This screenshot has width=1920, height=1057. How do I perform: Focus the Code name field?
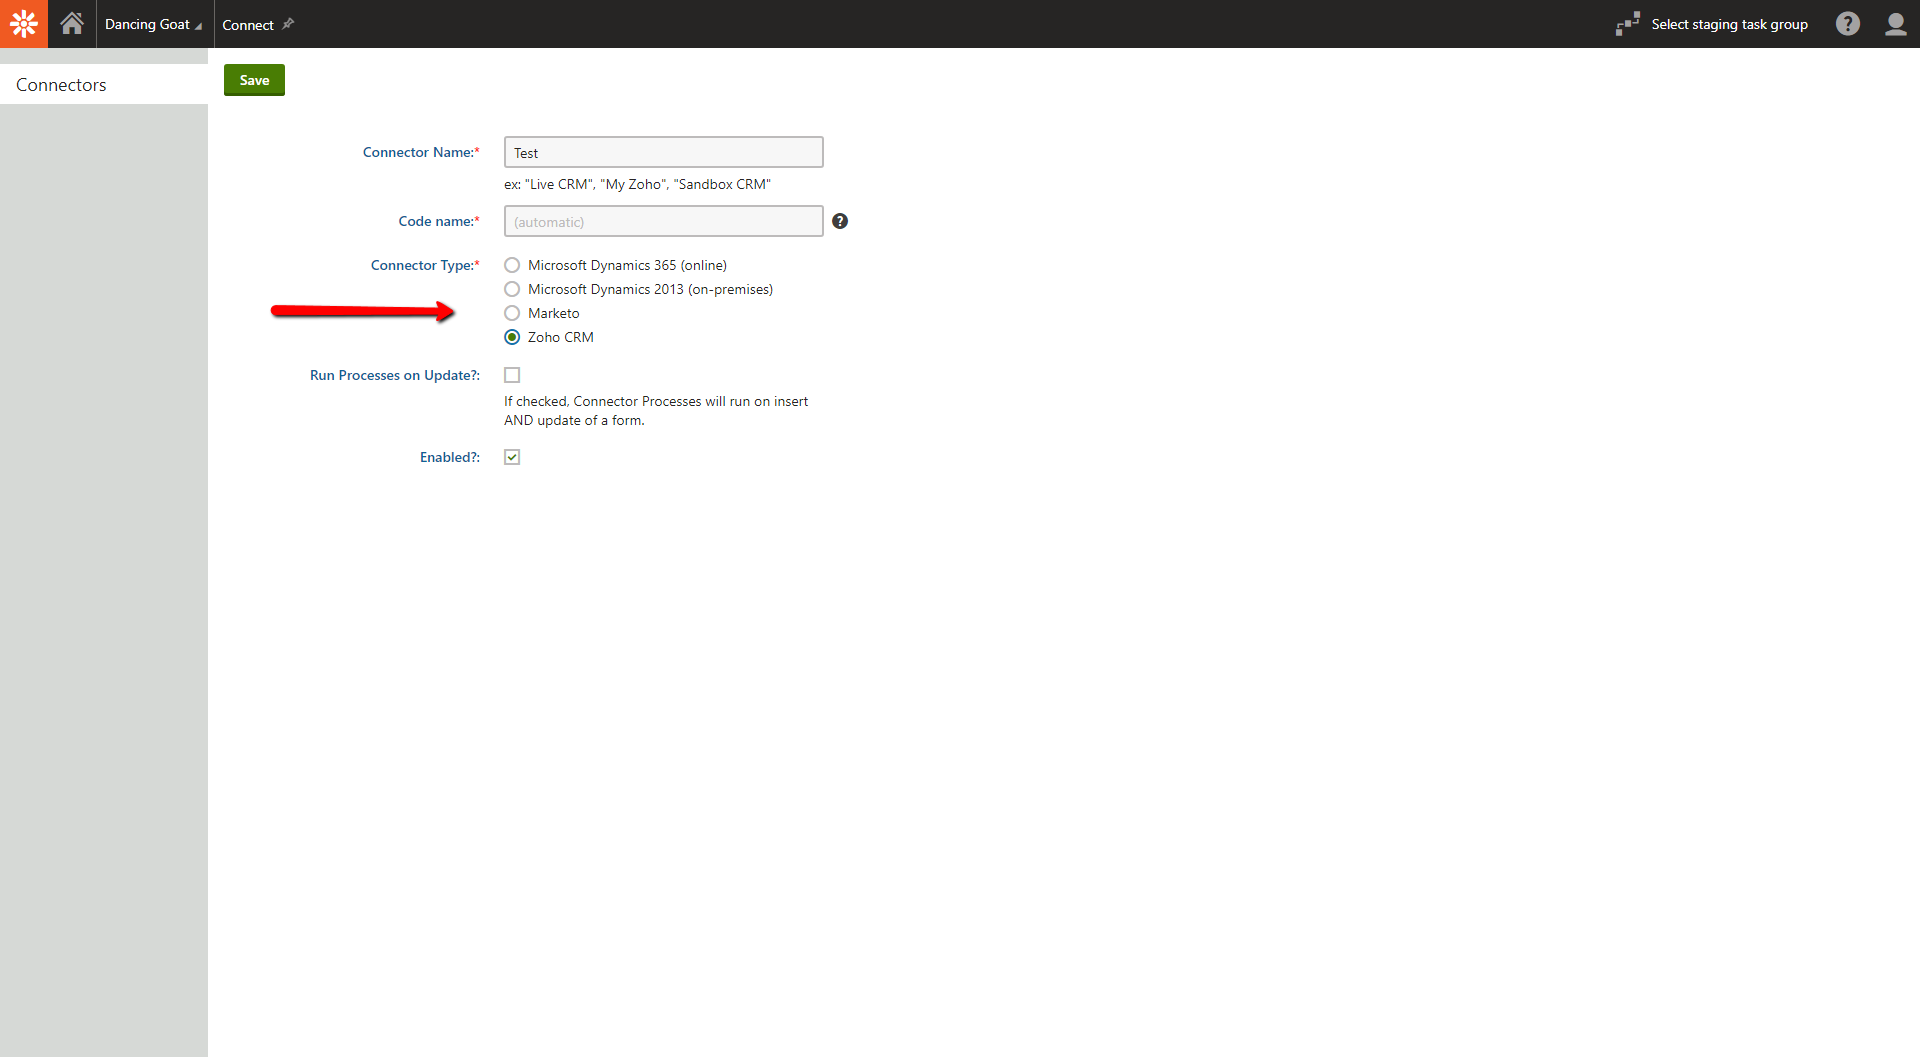(664, 221)
